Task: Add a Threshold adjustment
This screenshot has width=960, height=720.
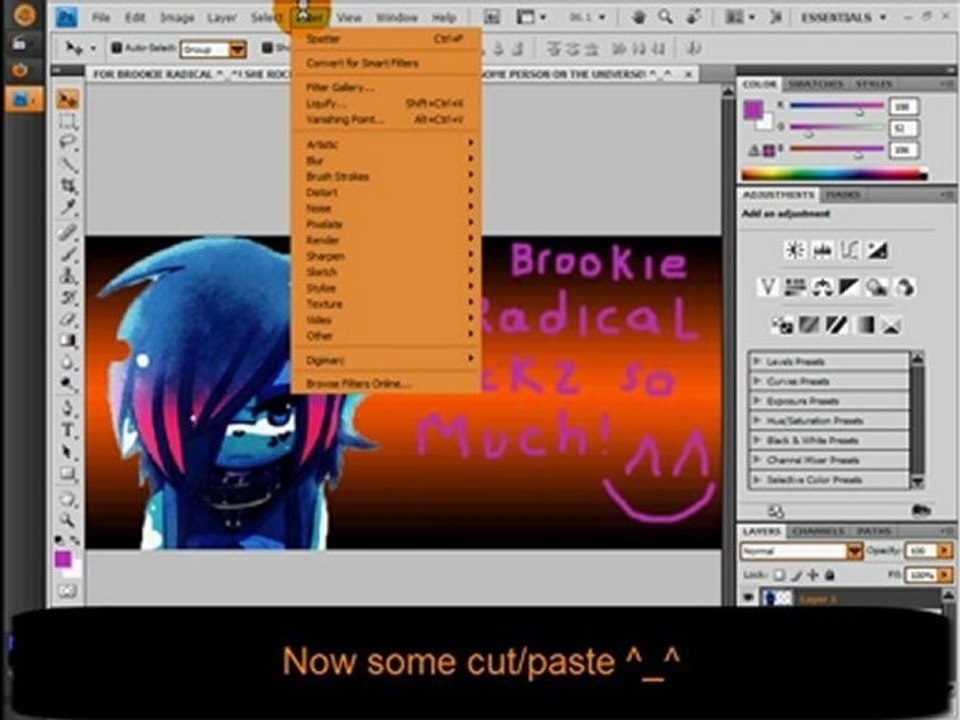Action: point(836,324)
